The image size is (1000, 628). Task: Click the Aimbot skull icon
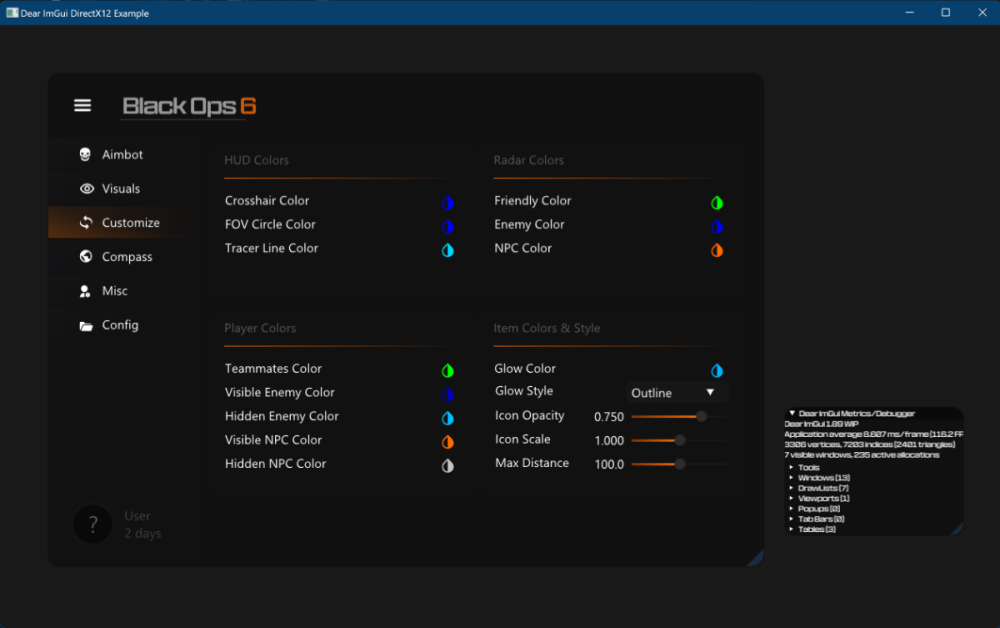tap(86, 155)
